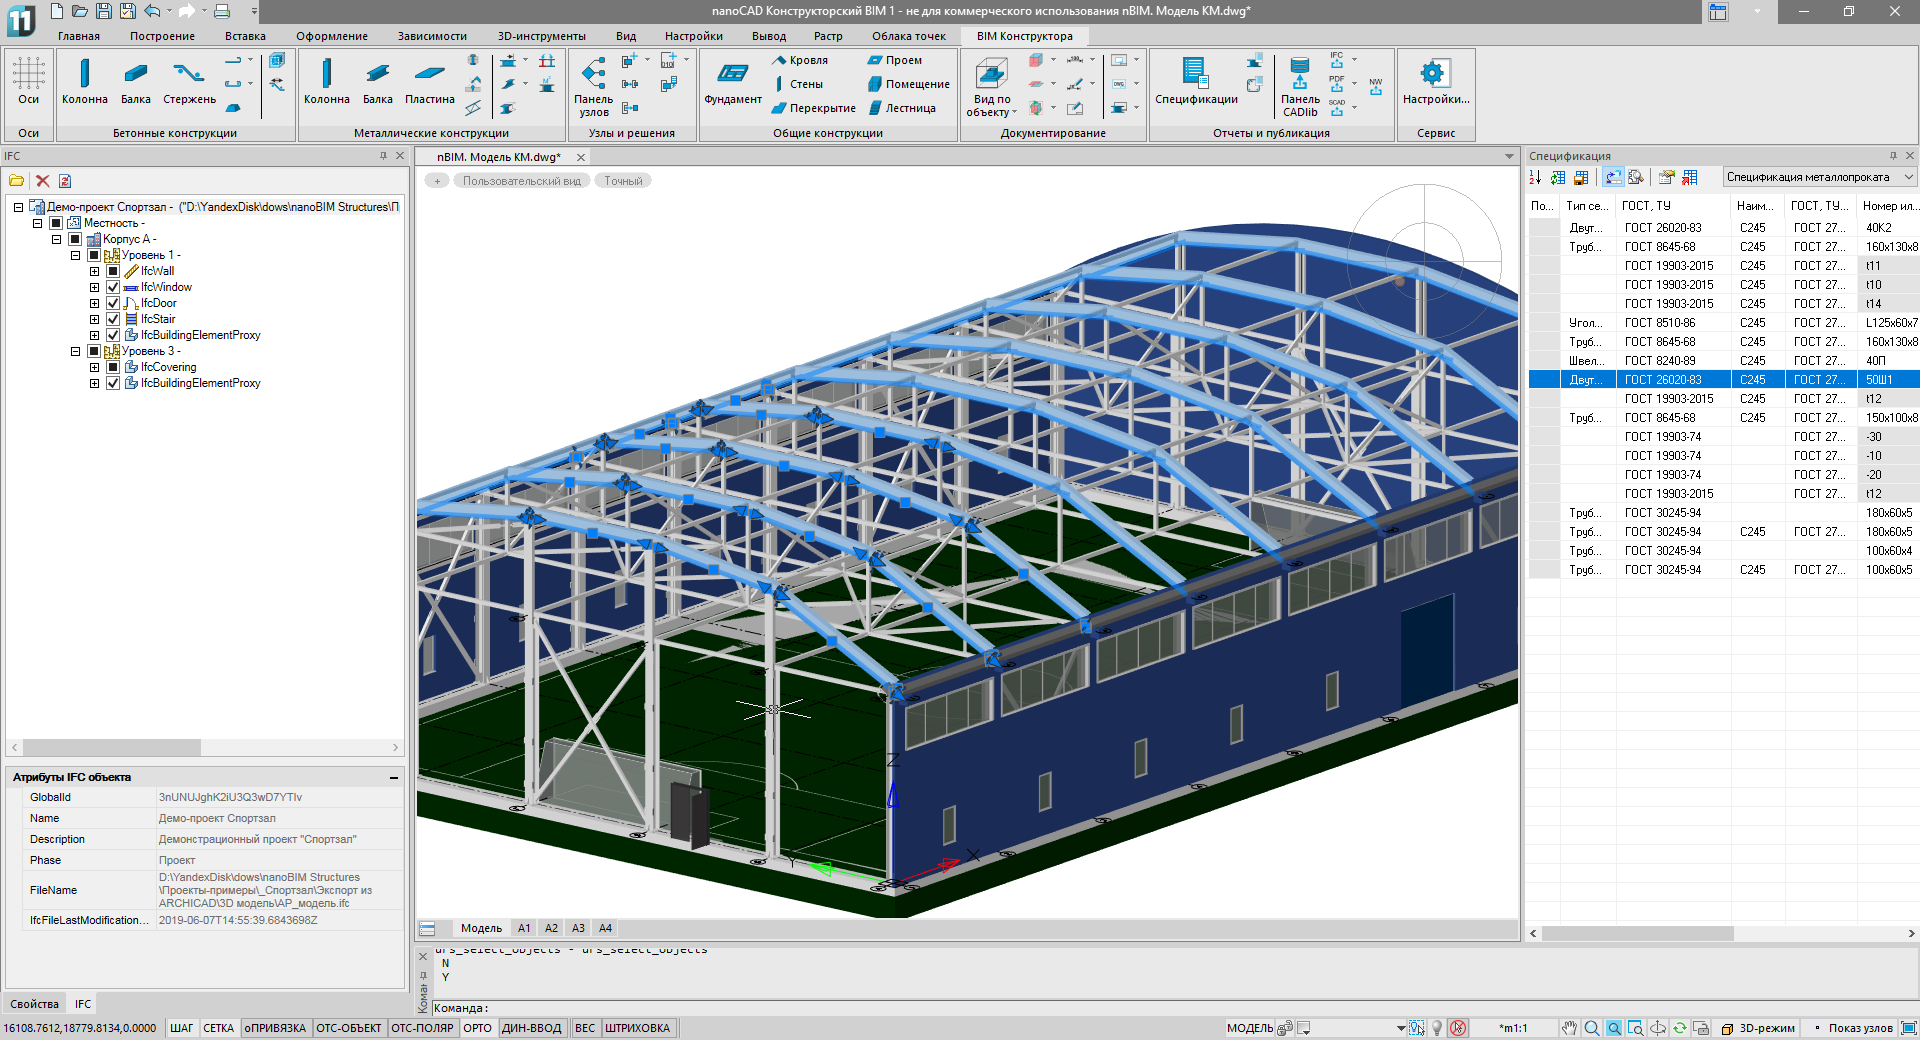Select the concrete Колонна tool

(84, 81)
